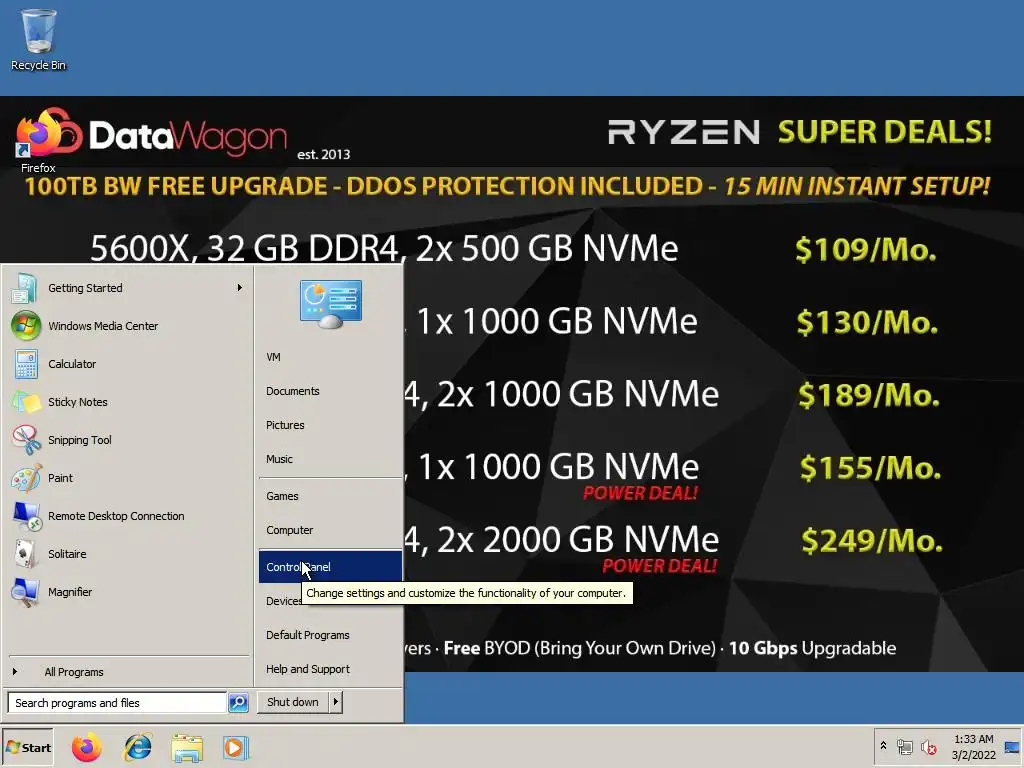The height and width of the screenshot is (768, 1024).
Task: Select the Calculator program label
Action: coord(72,364)
